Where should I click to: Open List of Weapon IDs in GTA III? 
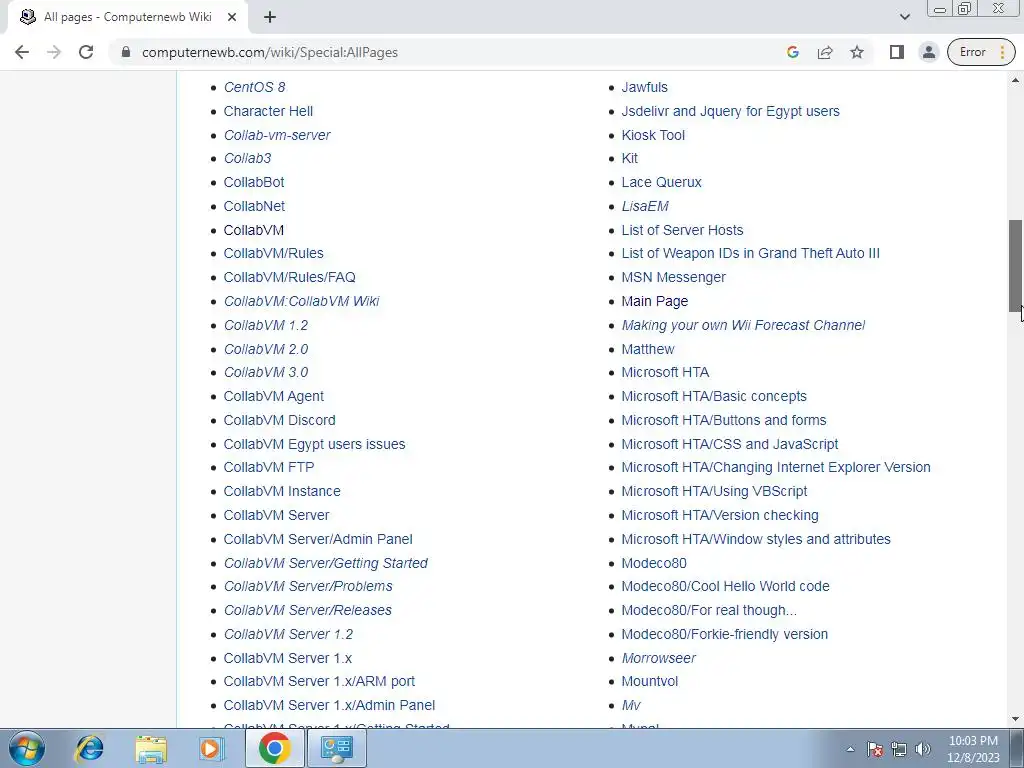750,253
